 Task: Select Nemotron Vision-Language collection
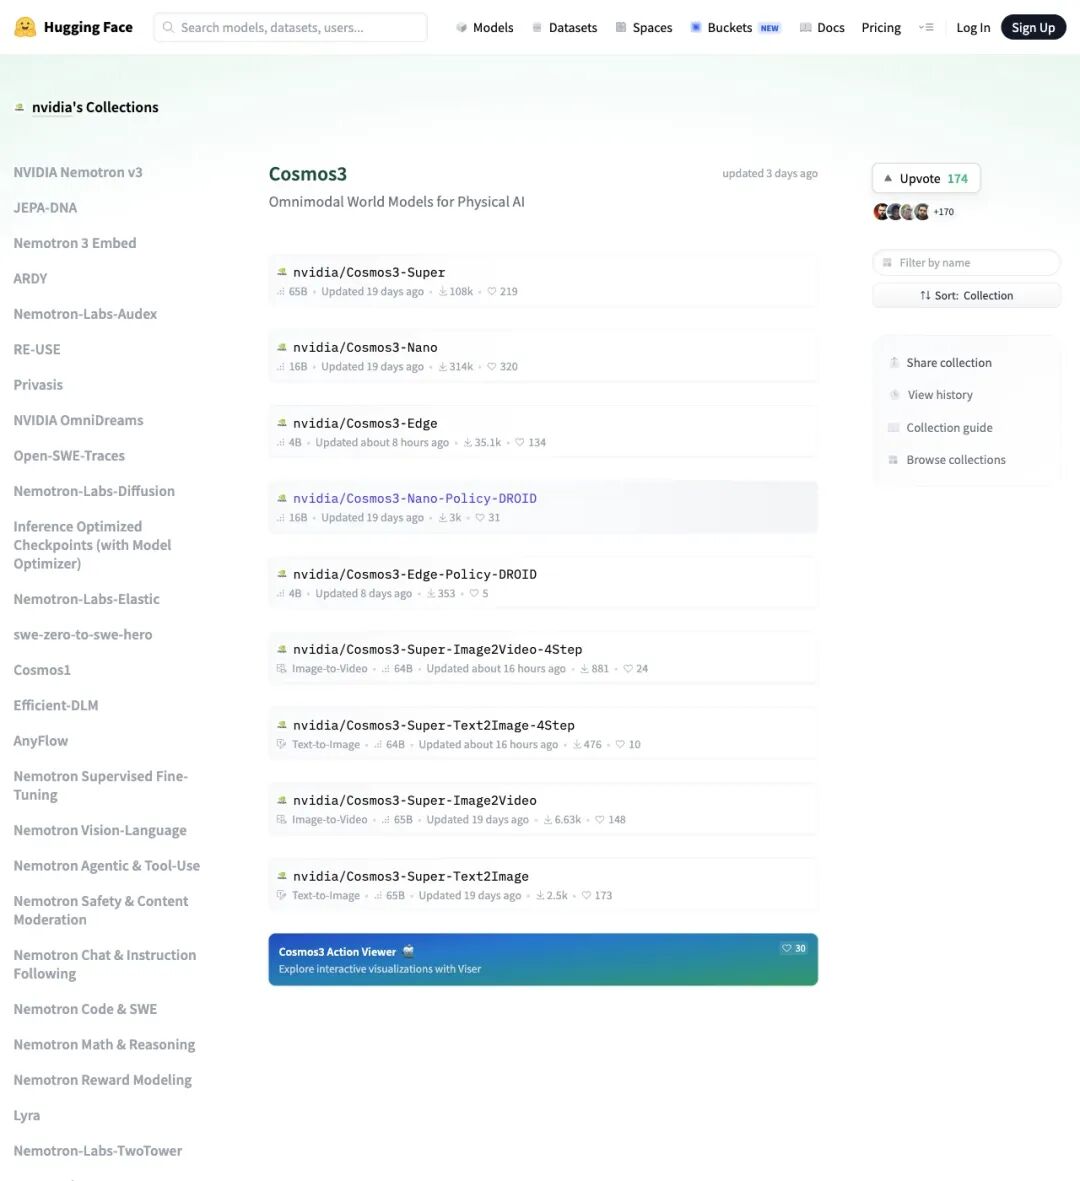pos(100,830)
